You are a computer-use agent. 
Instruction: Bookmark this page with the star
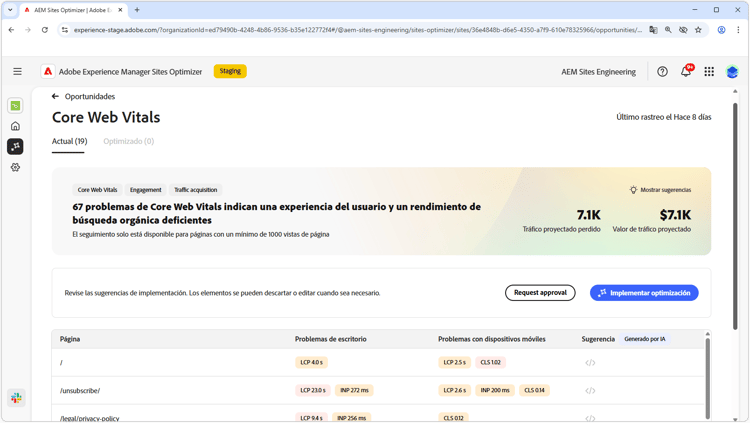[x=698, y=30]
